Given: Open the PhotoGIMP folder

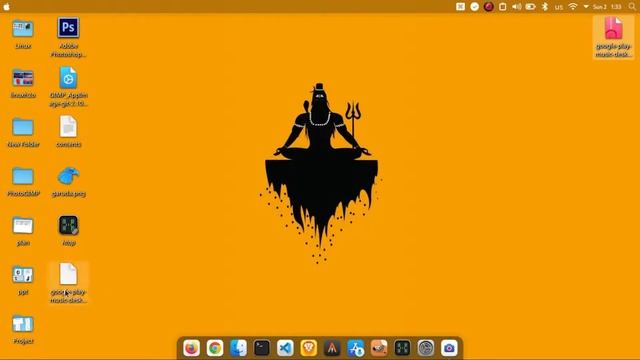Looking at the screenshot, I should [23, 176].
